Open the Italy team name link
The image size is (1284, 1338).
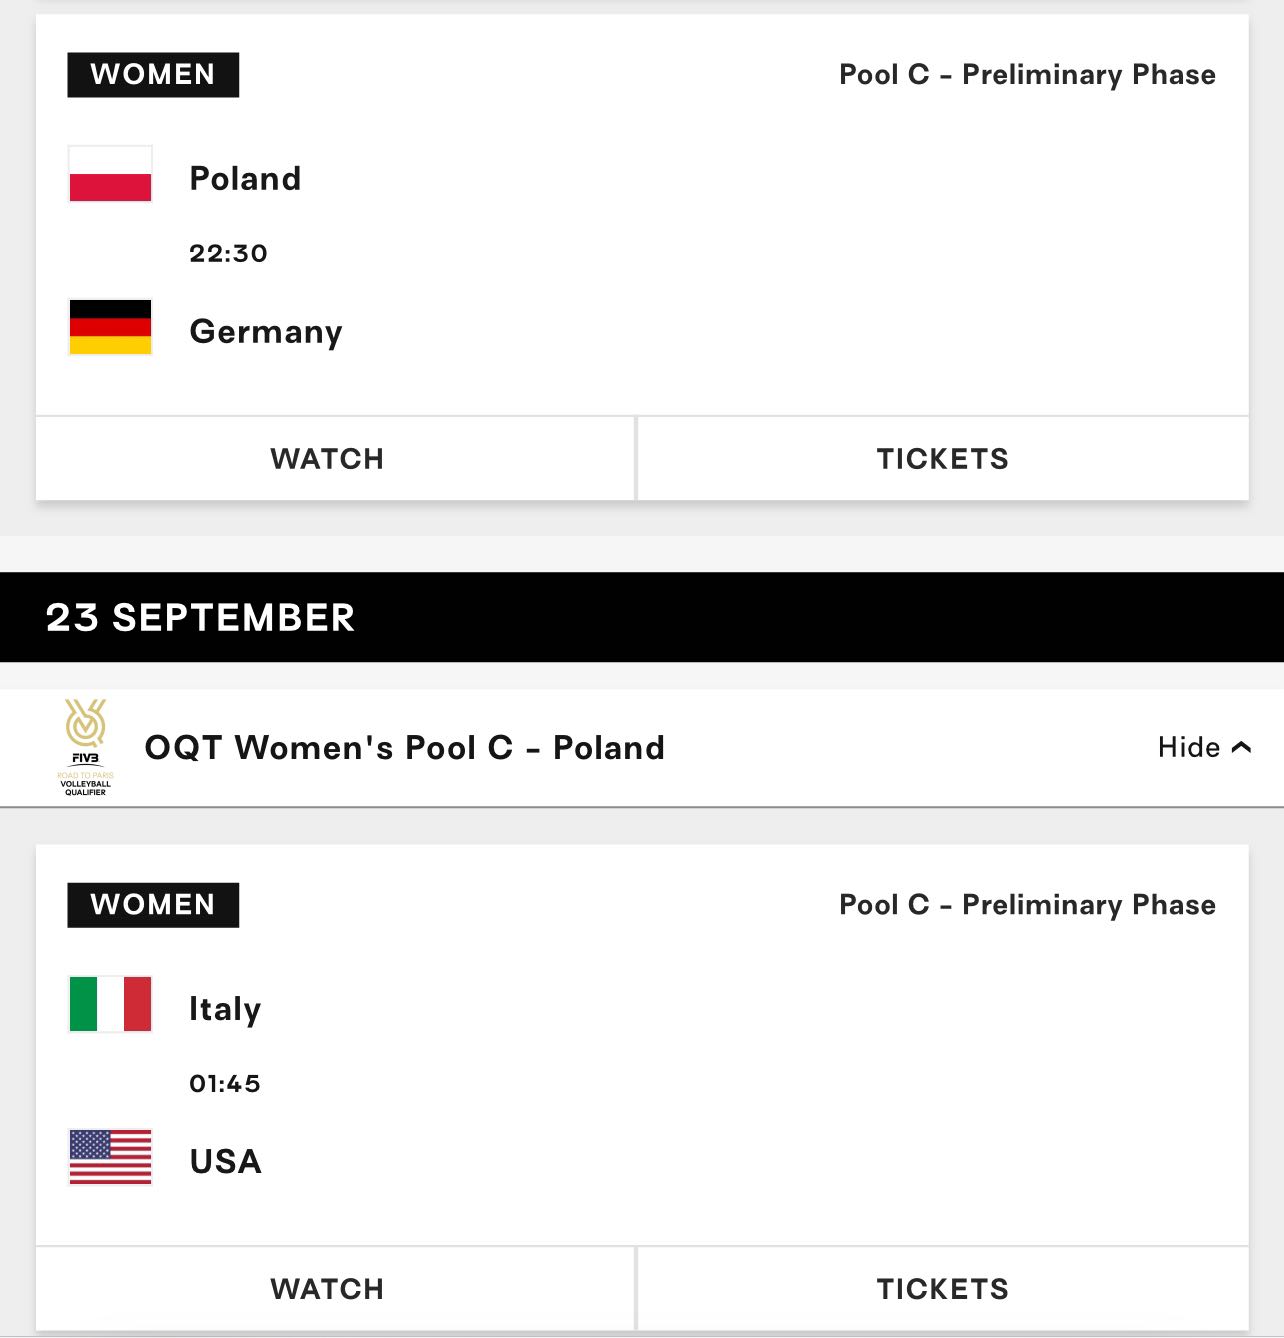pyautogui.click(x=225, y=1008)
